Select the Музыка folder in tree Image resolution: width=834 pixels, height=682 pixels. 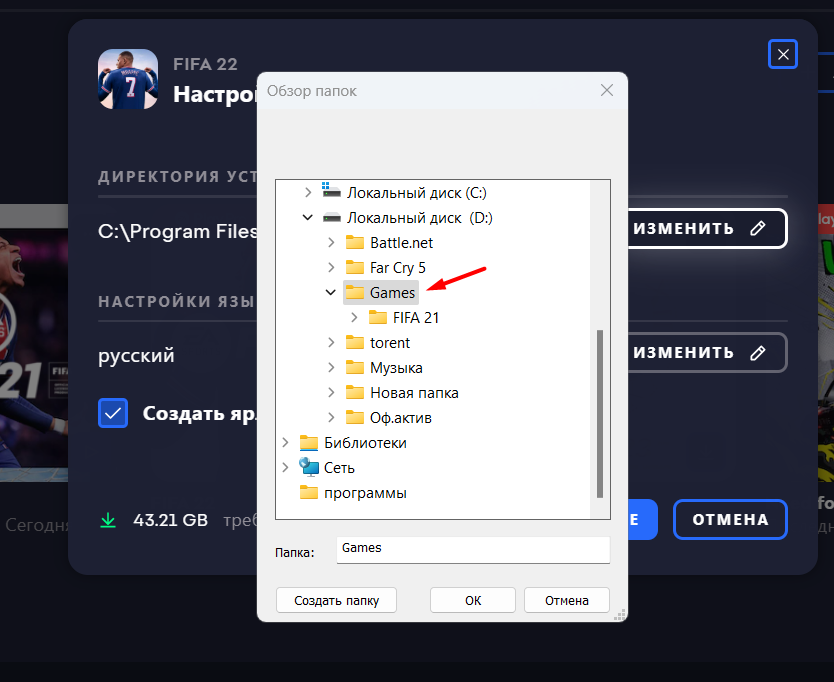coord(396,368)
